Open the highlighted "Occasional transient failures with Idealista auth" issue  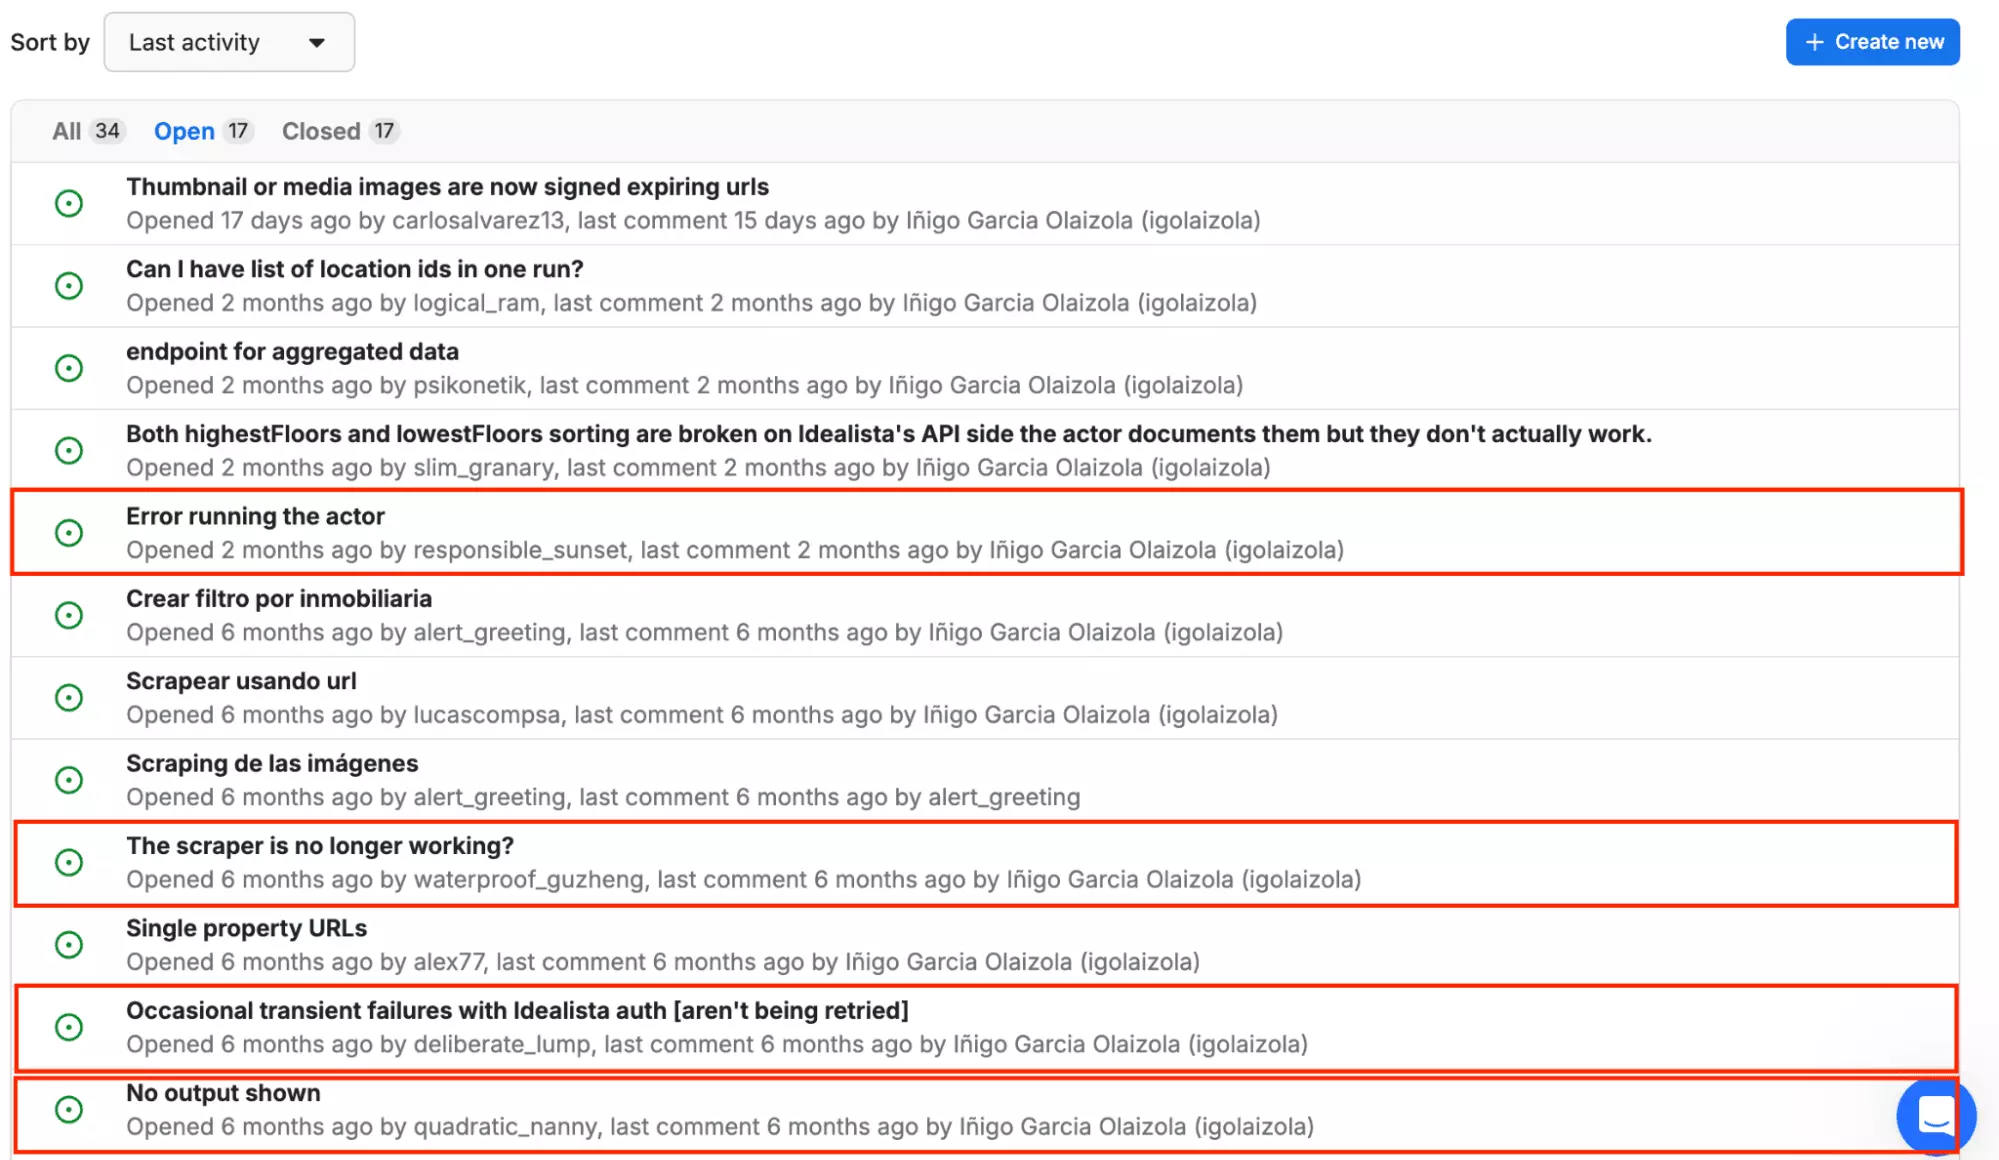point(517,1010)
